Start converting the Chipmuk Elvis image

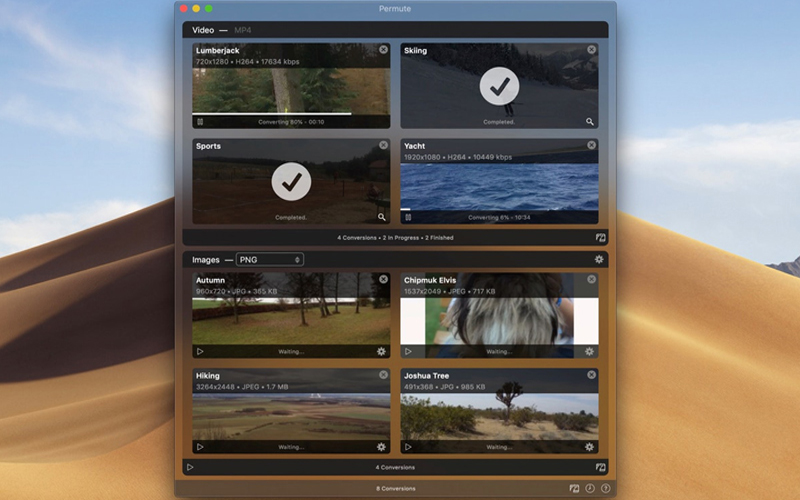(x=408, y=352)
